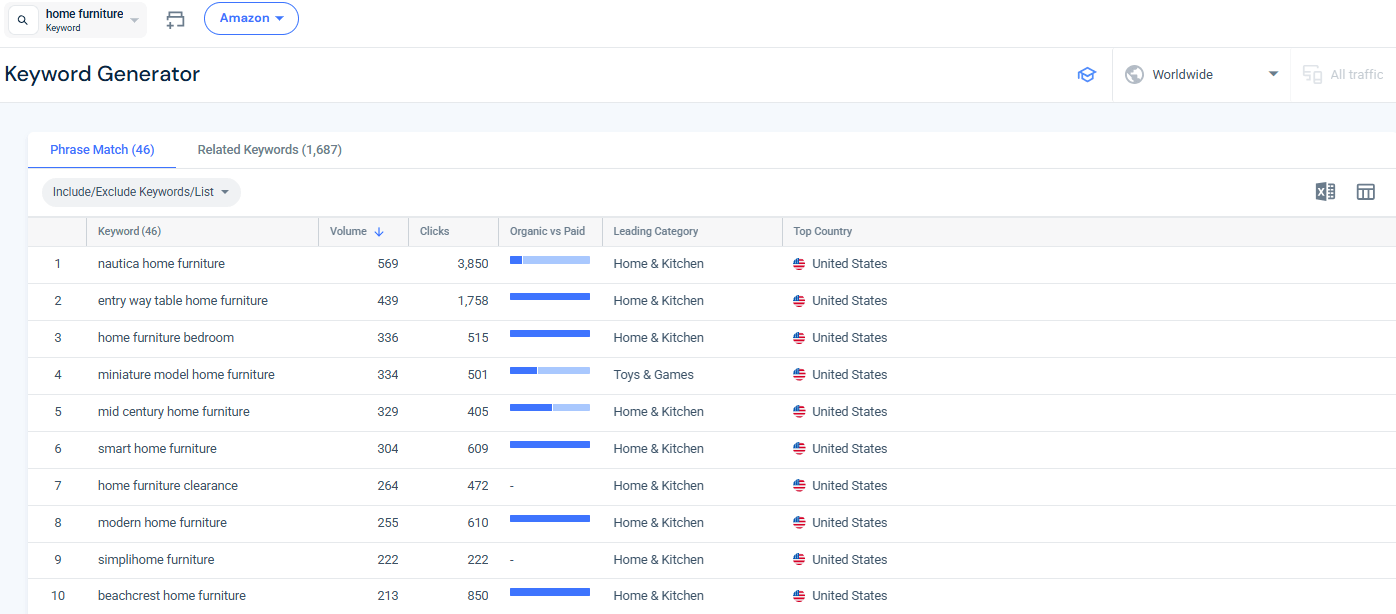This screenshot has width=1396, height=614.
Task: Open the Amazon source dropdown
Action: coord(251,18)
